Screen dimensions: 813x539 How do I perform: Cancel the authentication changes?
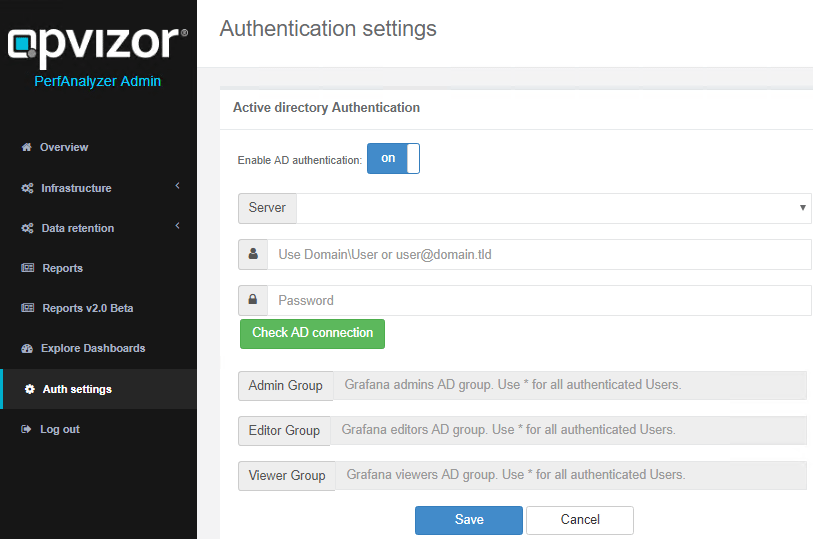click(x=580, y=520)
